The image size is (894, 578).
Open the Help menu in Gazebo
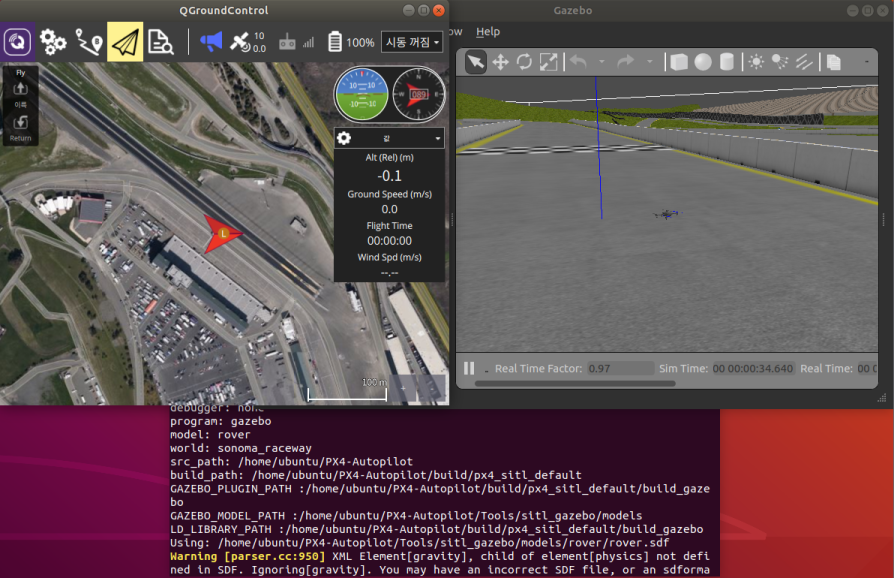coord(488,32)
